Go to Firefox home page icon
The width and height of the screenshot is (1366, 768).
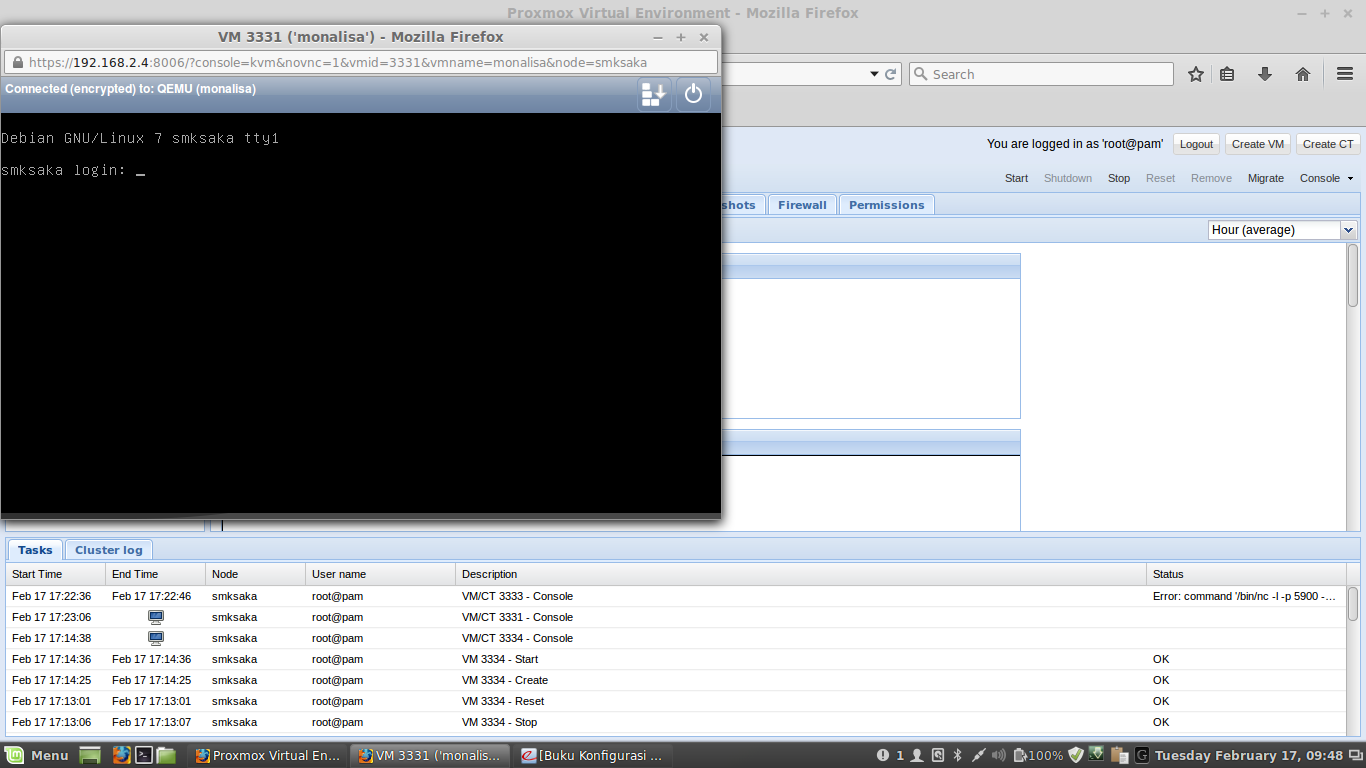point(1303,74)
